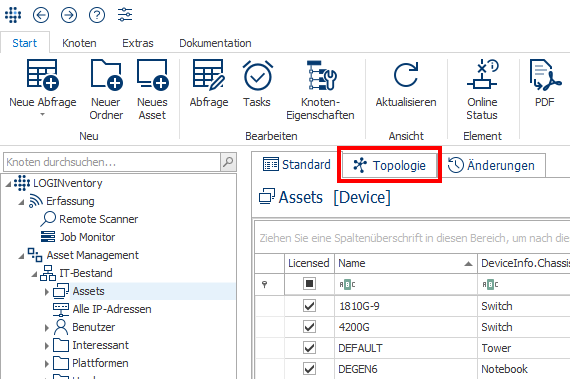
Task: Uncheck Licensed checkbox for 1810G-9
Action: (x=309, y=306)
